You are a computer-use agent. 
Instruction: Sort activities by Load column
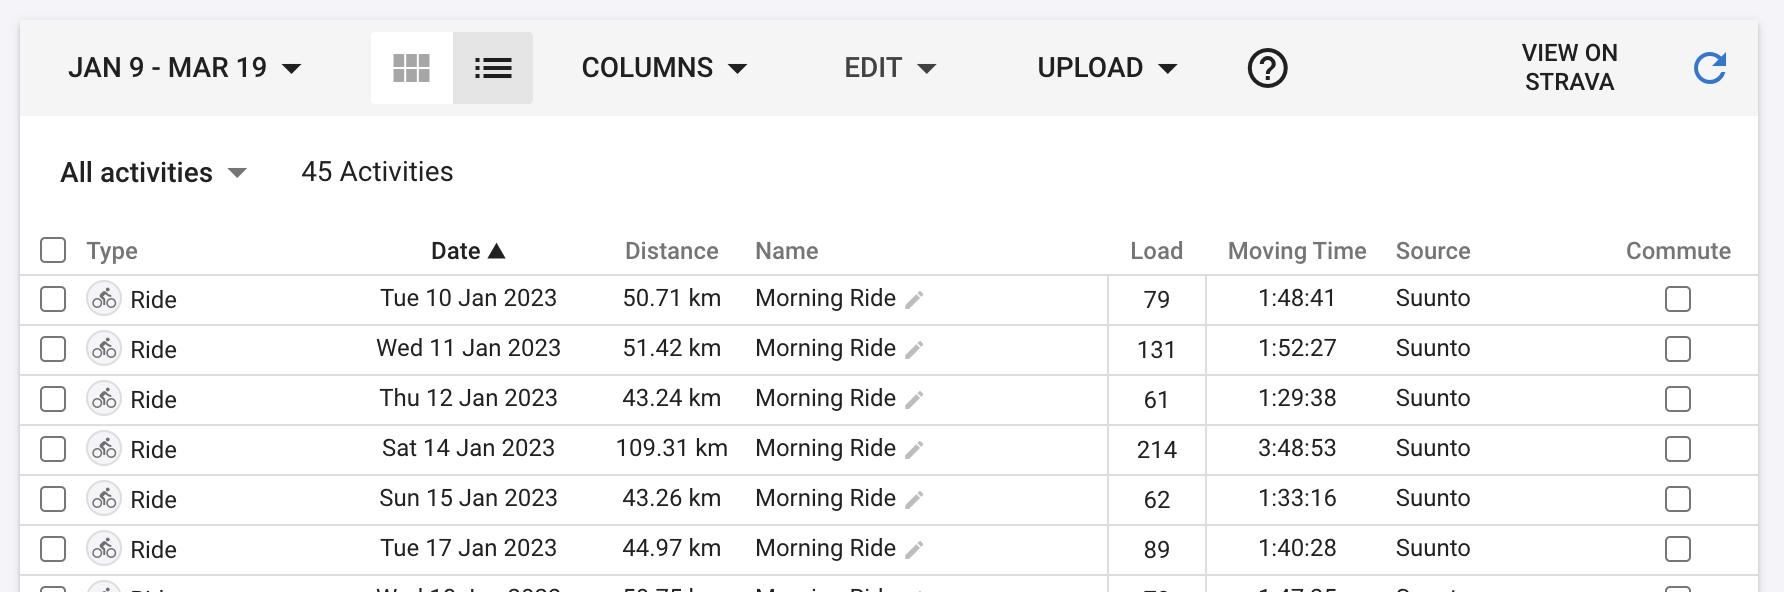[1156, 251]
